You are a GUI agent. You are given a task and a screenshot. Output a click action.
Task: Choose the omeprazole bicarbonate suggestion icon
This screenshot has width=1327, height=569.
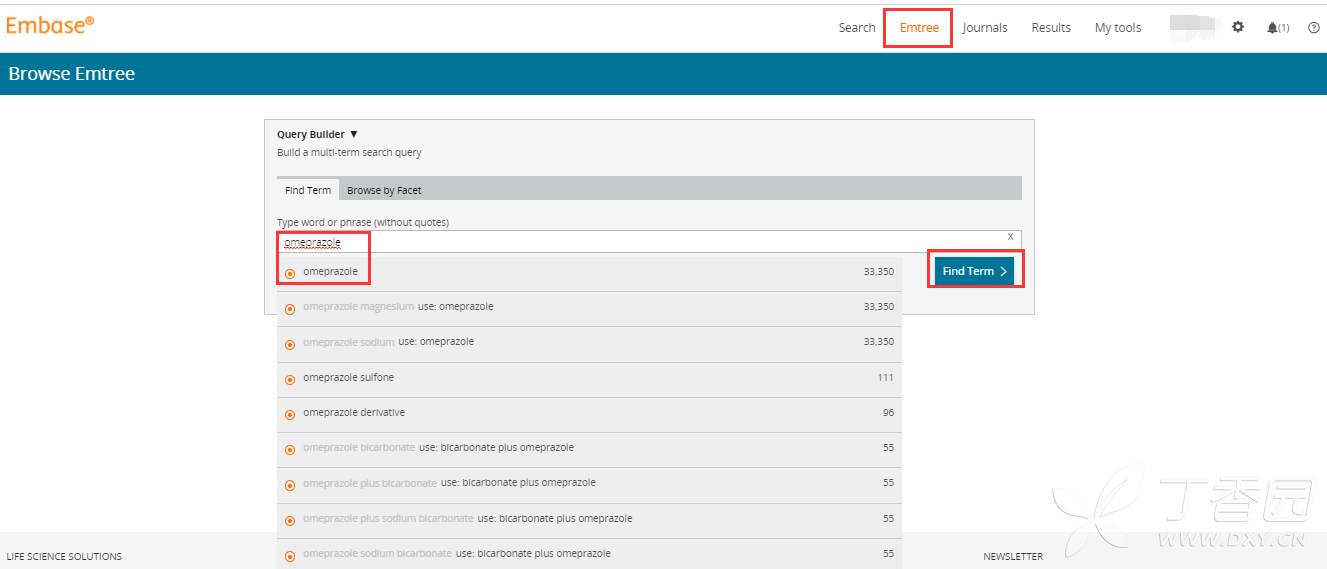point(290,449)
